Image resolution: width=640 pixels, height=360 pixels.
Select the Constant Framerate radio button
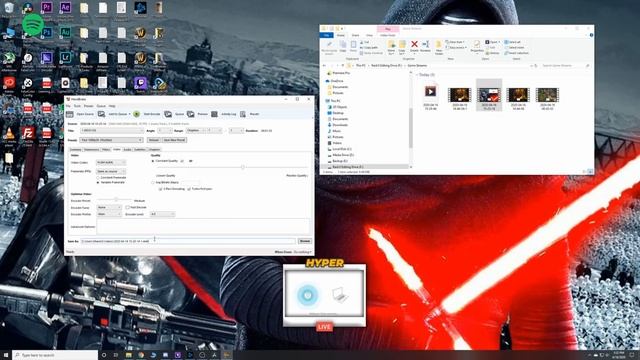coord(98,178)
